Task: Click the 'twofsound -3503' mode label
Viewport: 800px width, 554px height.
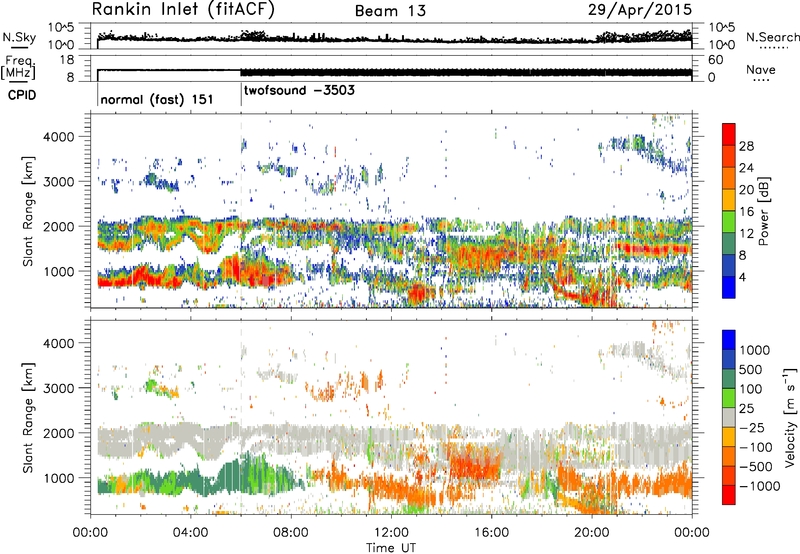Action: coord(299,91)
